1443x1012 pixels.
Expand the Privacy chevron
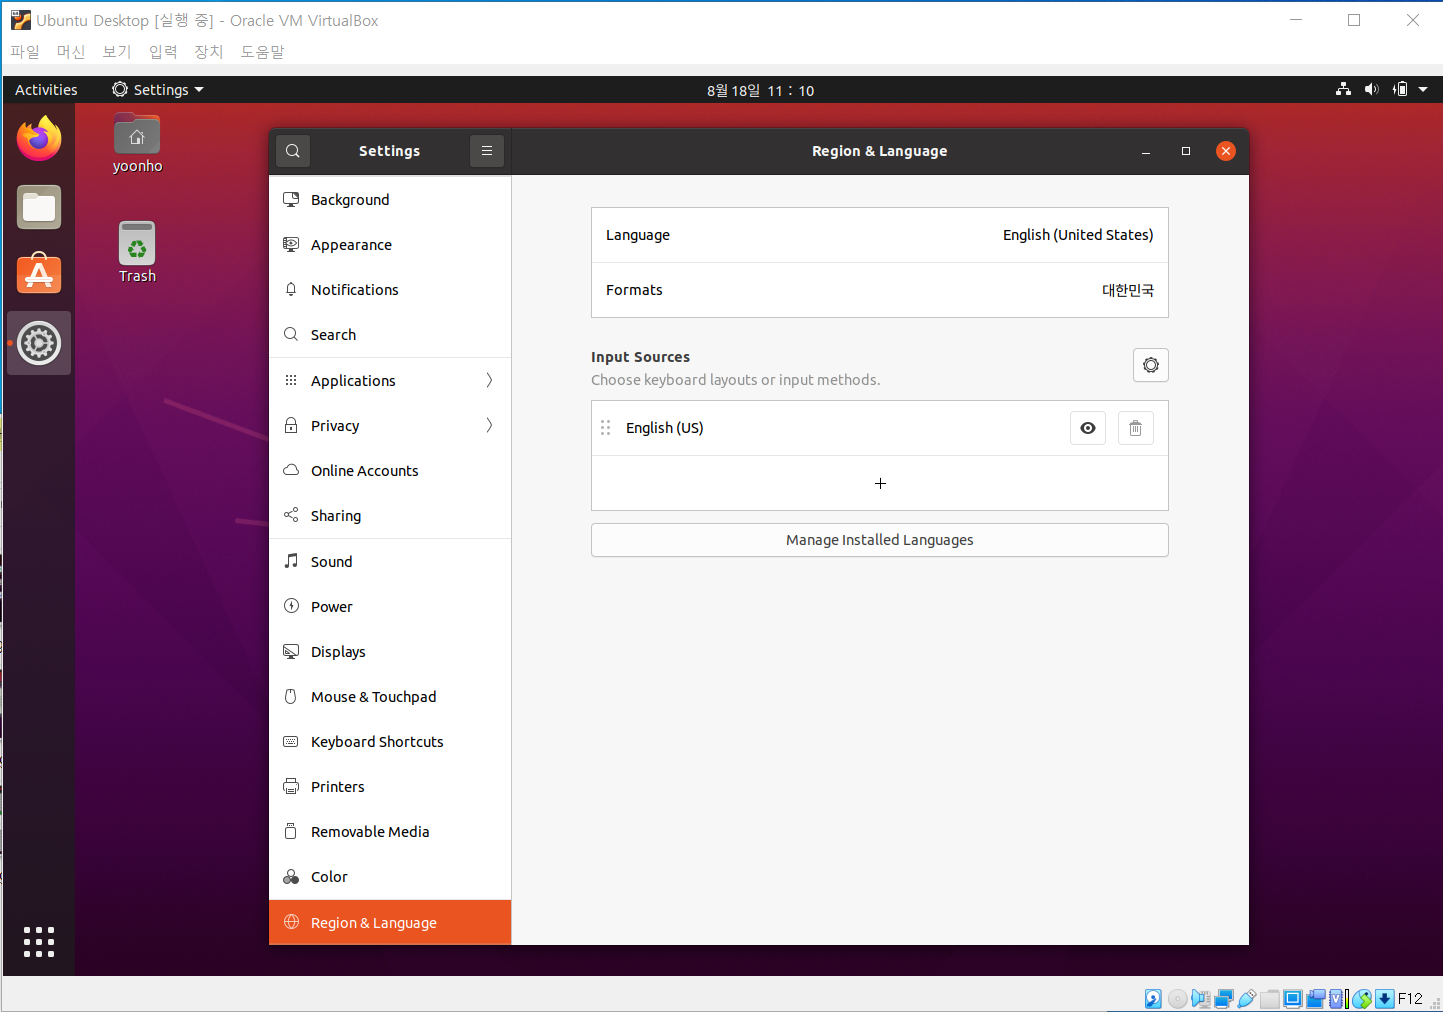489,426
